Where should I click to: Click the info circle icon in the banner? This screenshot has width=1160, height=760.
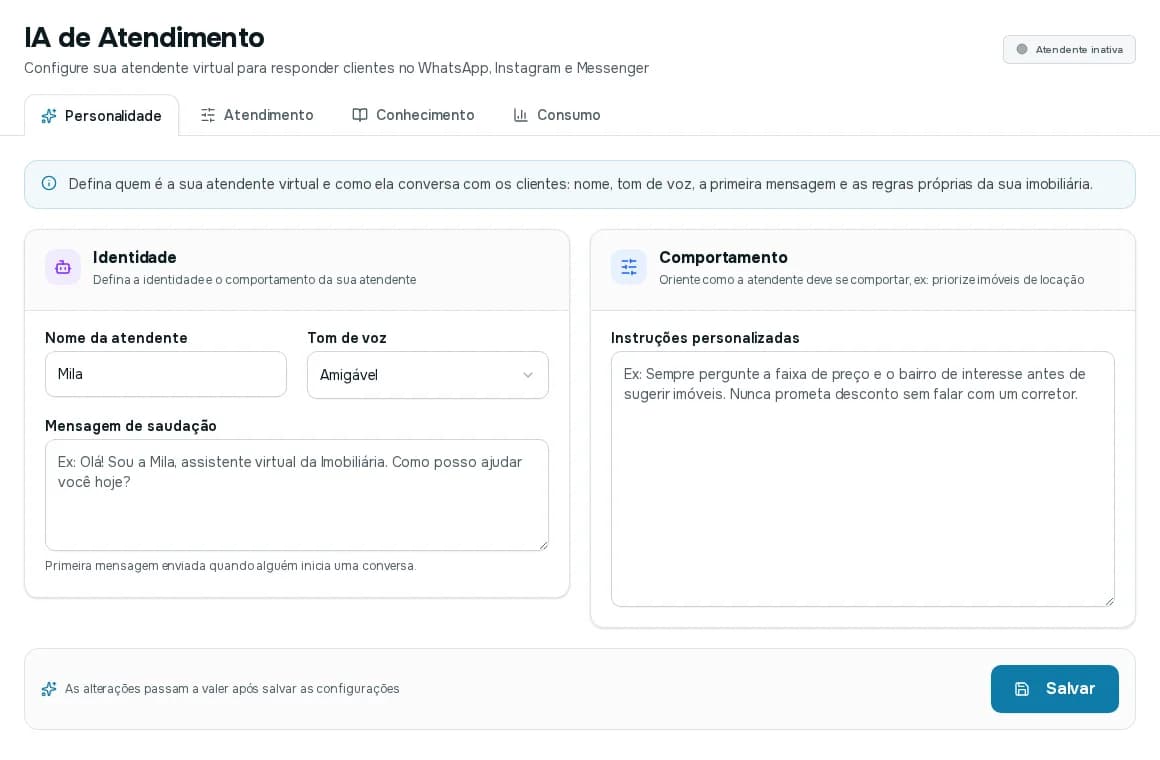(x=49, y=184)
